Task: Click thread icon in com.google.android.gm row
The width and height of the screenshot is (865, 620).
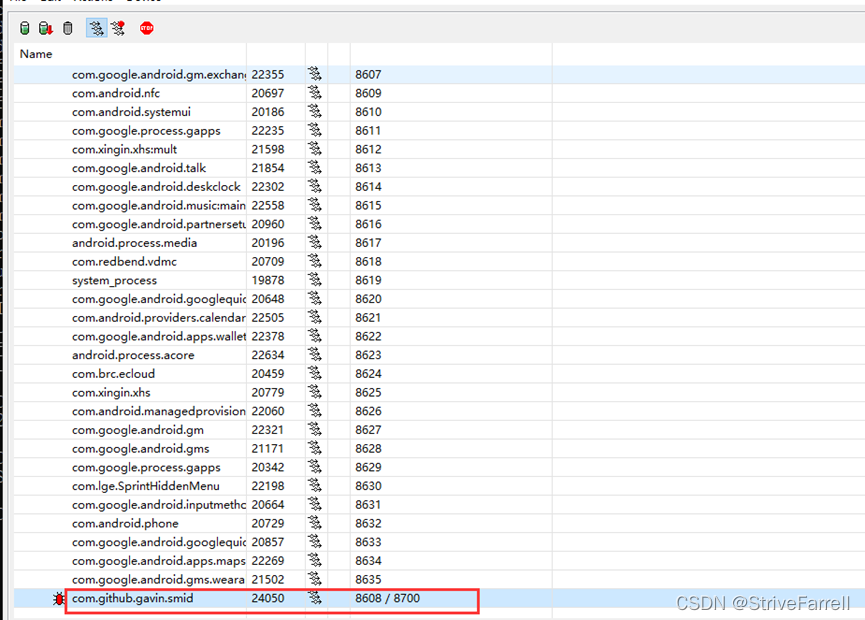Action: (x=314, y=430)
